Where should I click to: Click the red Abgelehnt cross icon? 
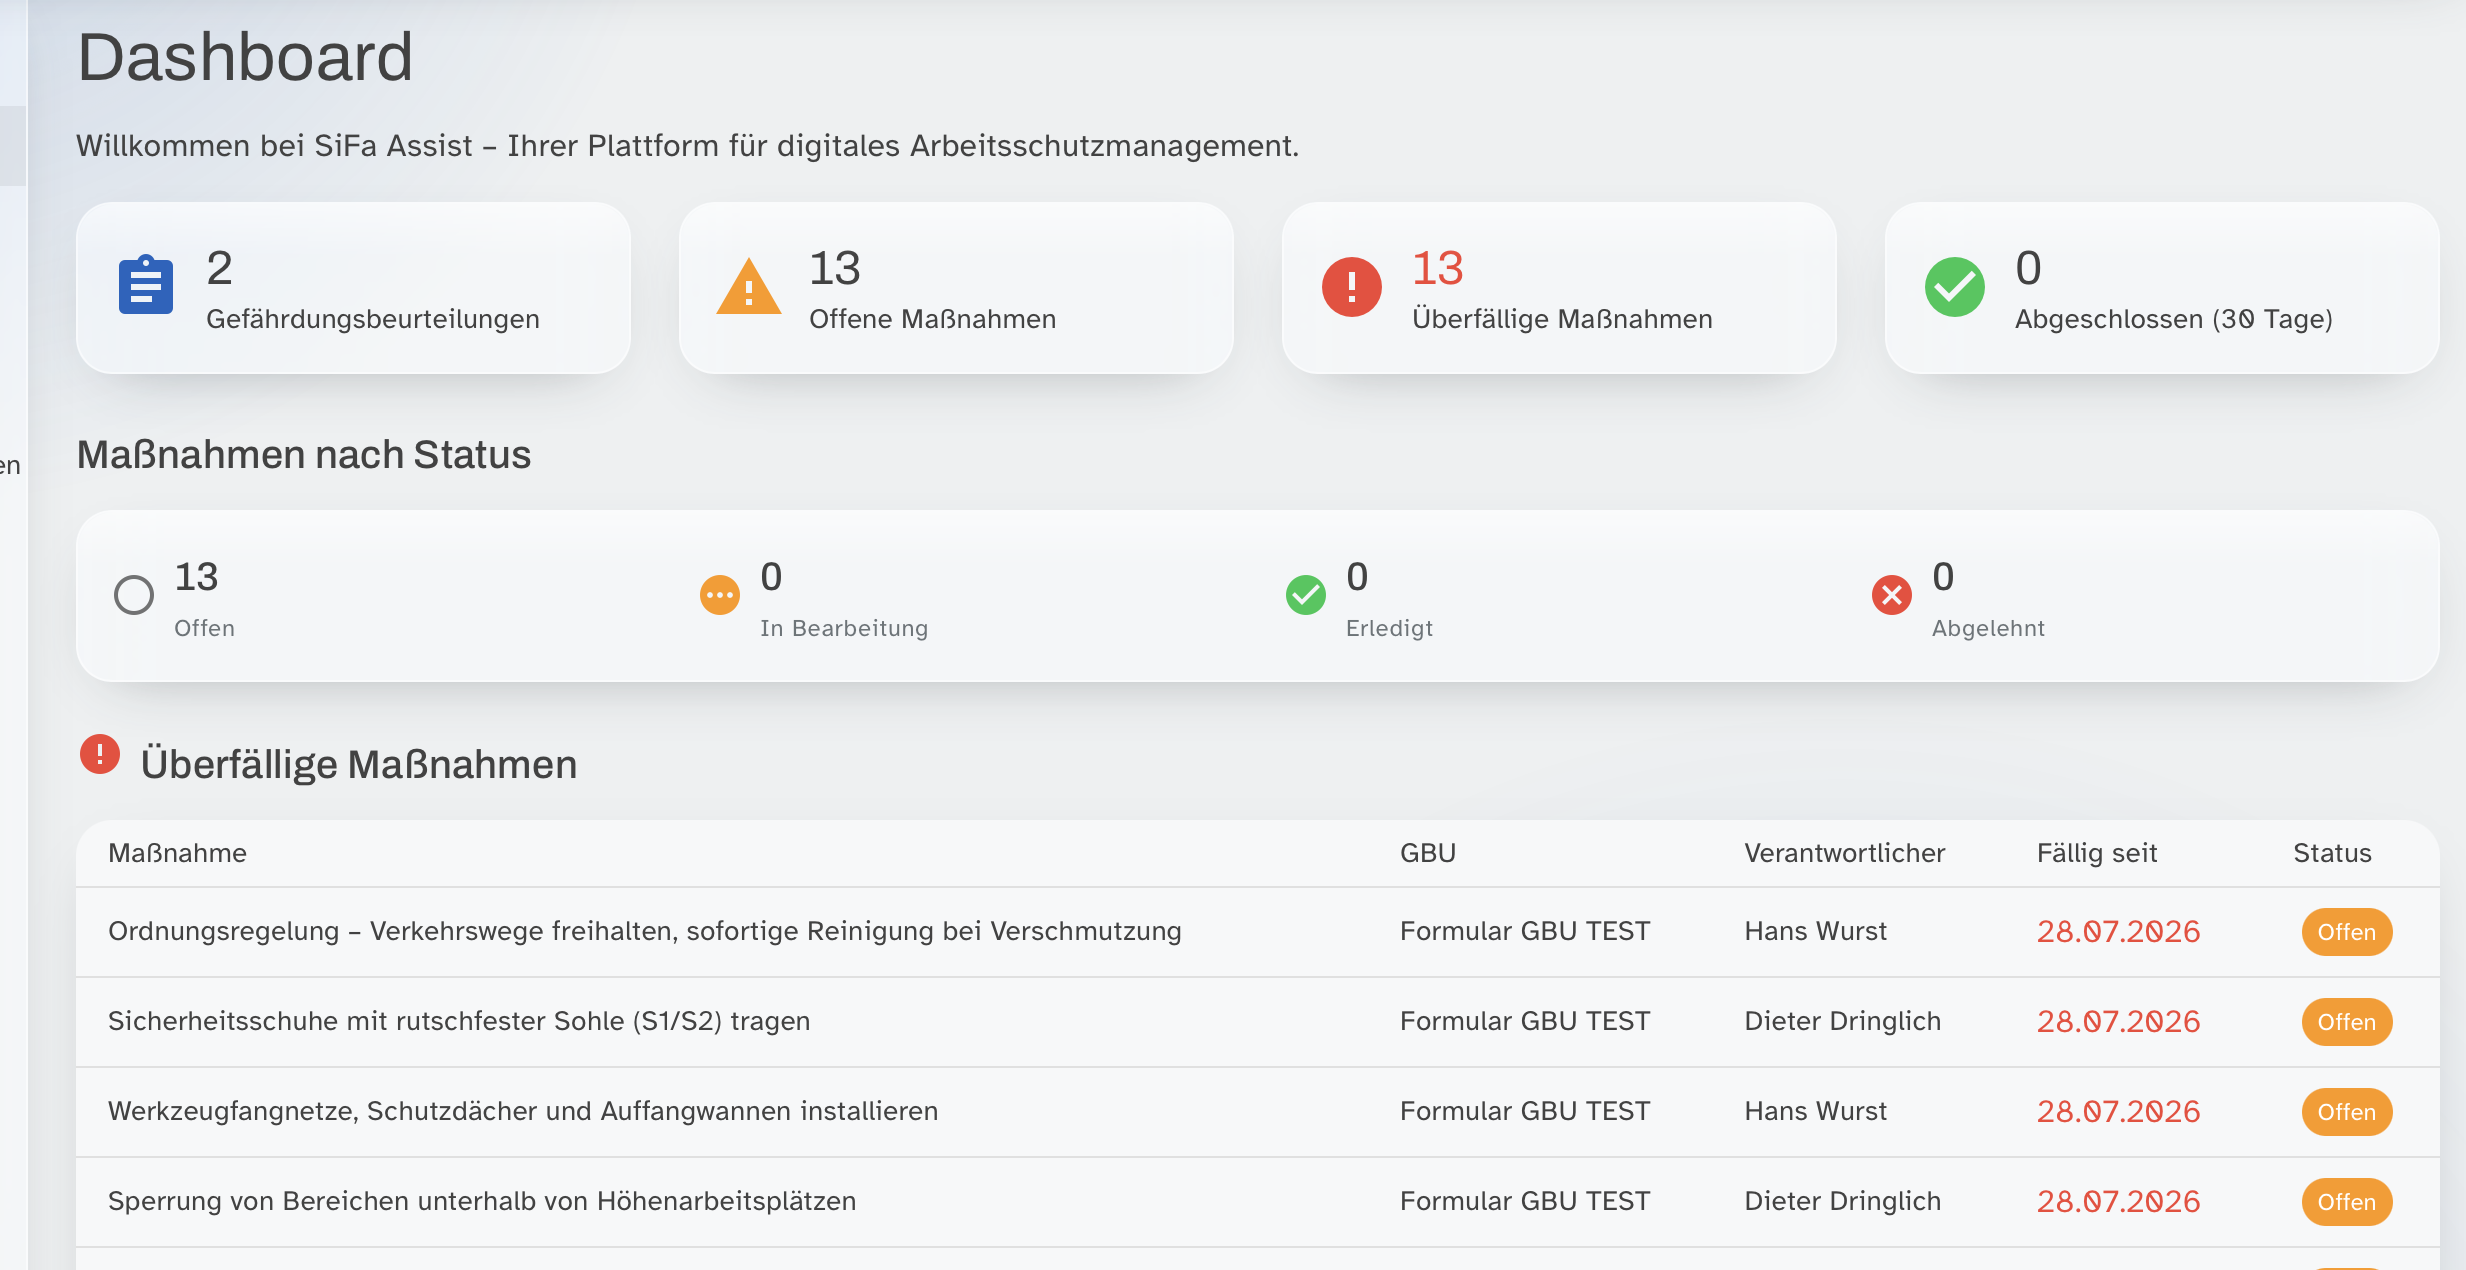pos(1891,595)
